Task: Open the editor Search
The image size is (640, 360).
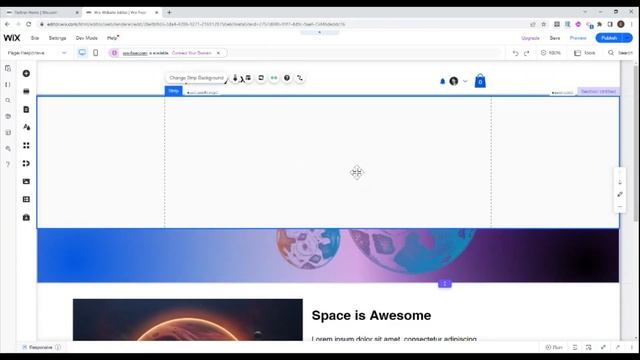Action: pyautogui.click(x=620, y=53)
